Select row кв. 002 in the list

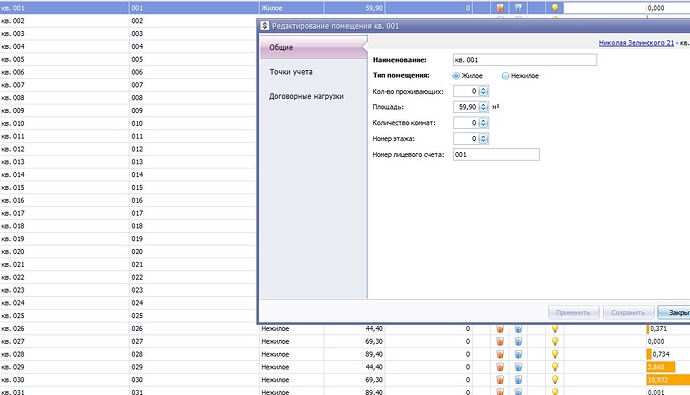[x=128, y=21]
